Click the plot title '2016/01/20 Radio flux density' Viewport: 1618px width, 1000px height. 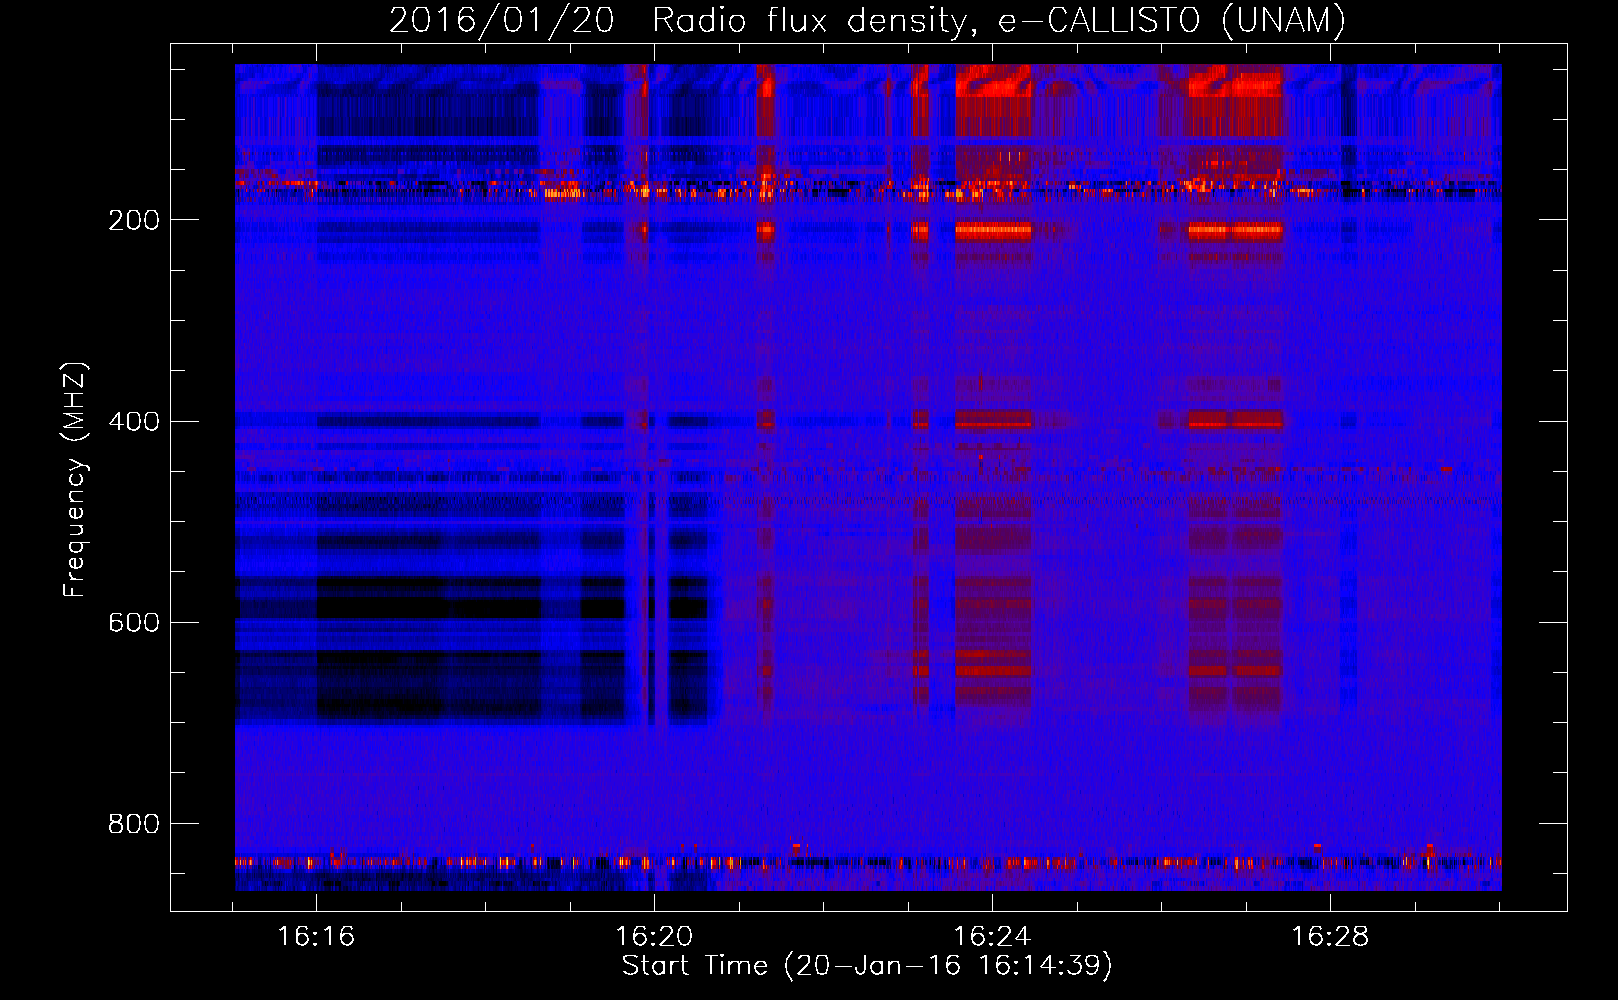click(x=867, y=20)
